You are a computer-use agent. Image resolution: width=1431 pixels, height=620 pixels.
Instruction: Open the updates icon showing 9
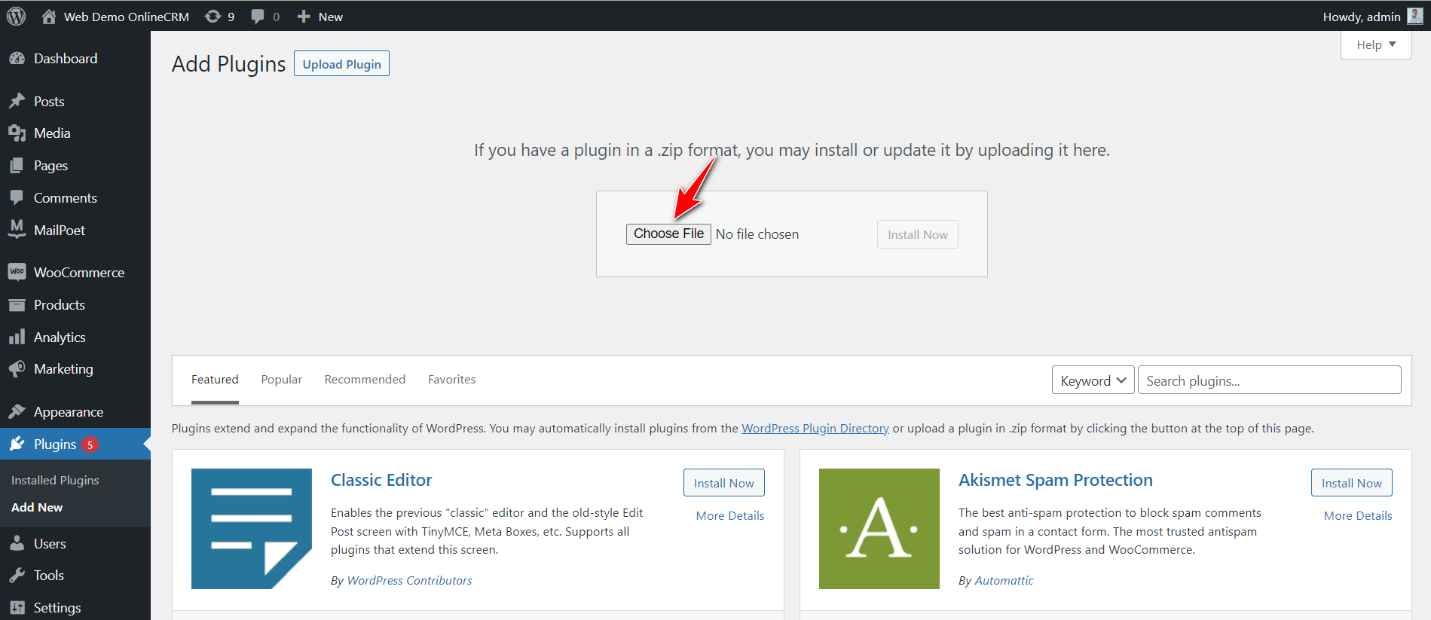coord(213,16)
